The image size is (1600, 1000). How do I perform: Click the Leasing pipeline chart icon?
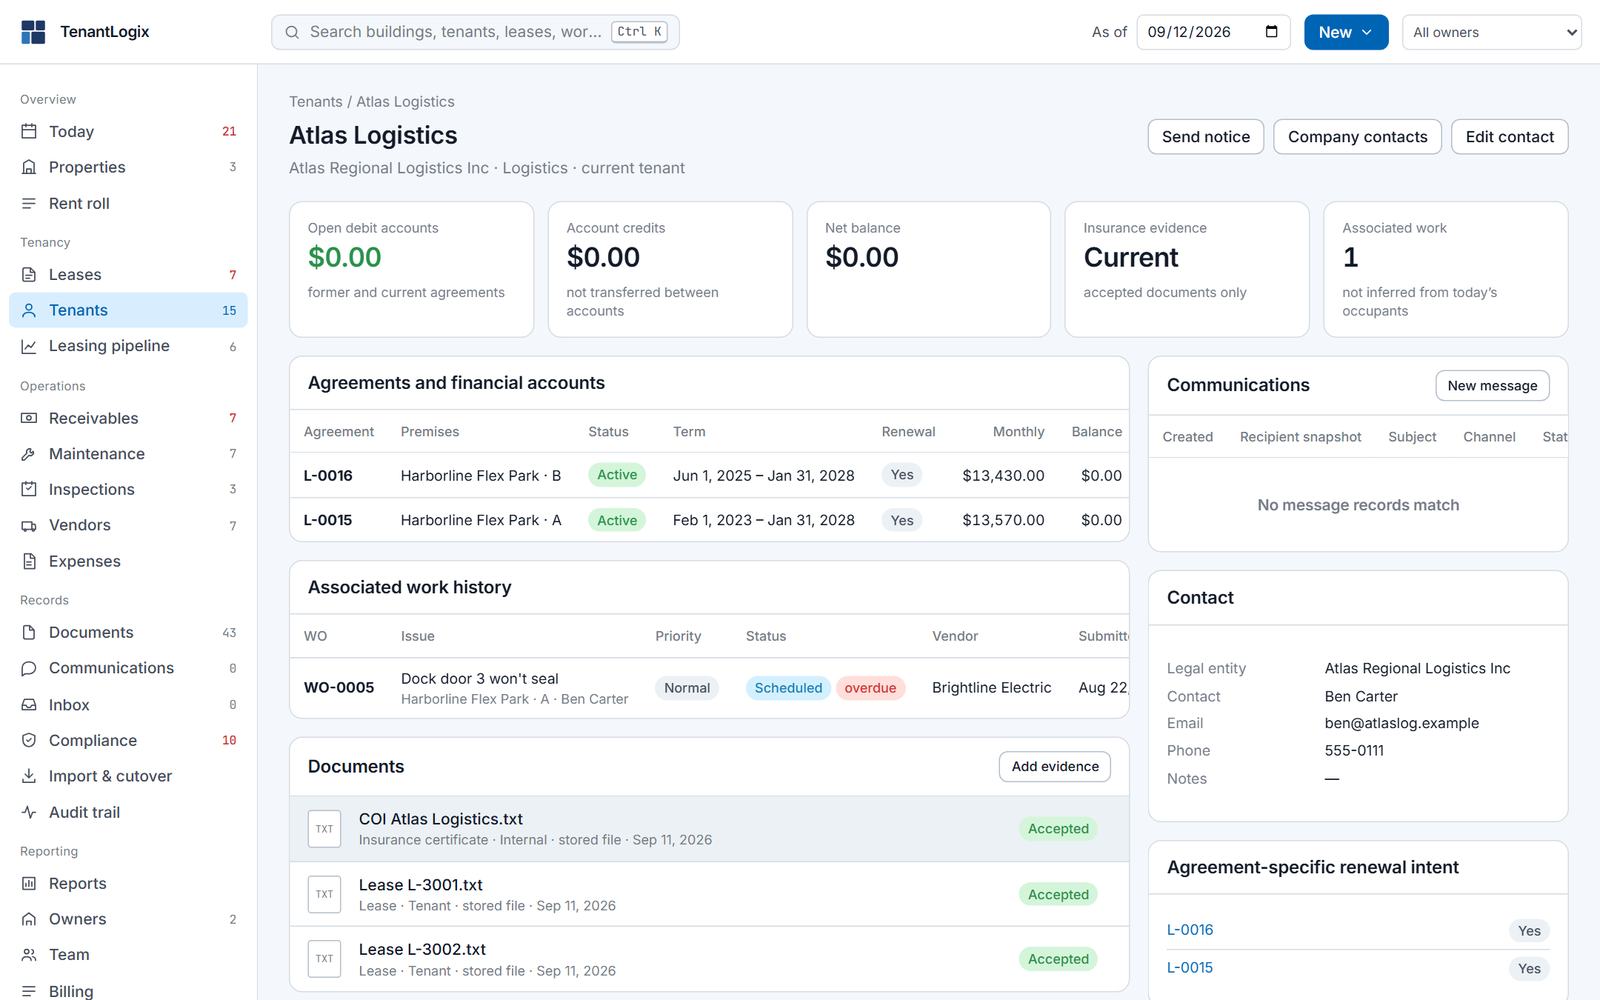(x=29, y=346)
